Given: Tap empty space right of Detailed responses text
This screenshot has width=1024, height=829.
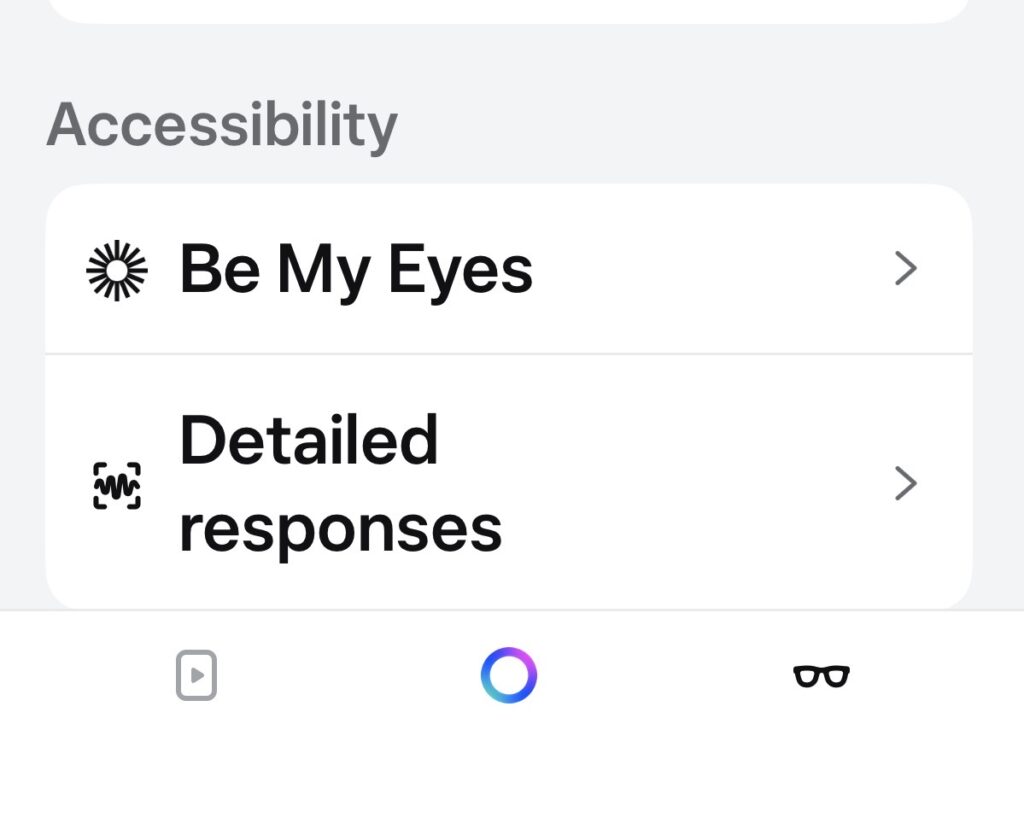Looking at the screenshot, I should coord(700,484).
